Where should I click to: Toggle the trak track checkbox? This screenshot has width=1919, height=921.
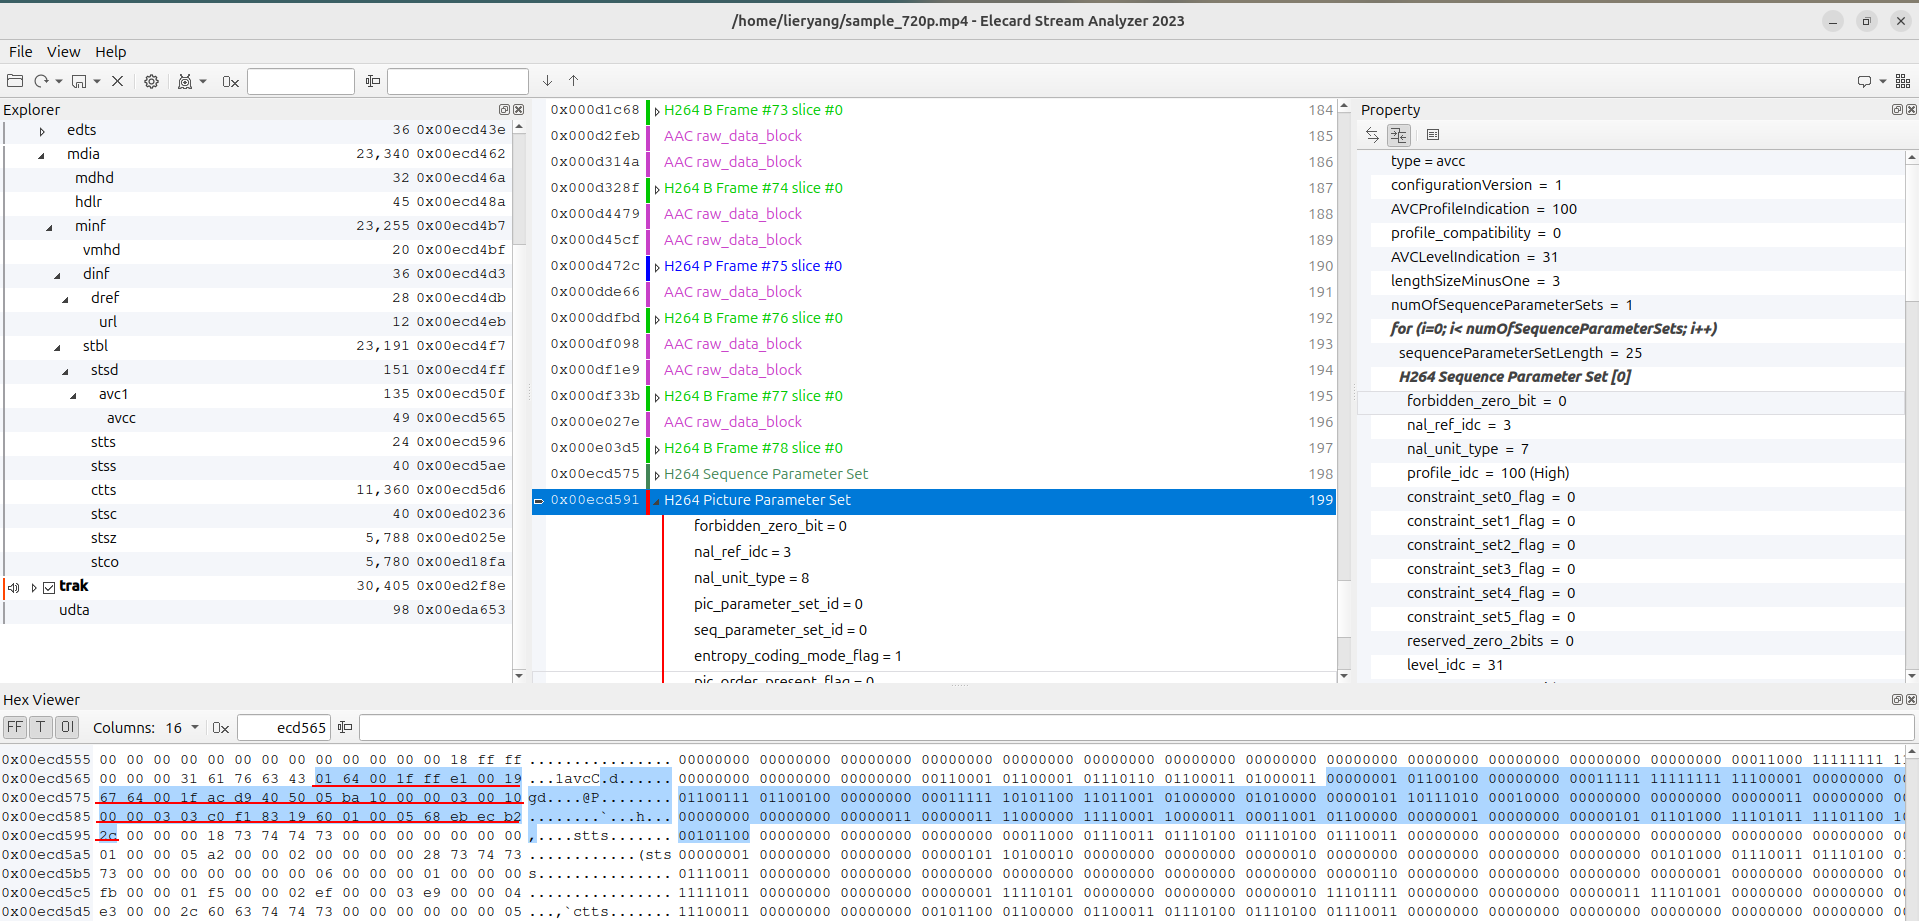click(x=49, y=587)
